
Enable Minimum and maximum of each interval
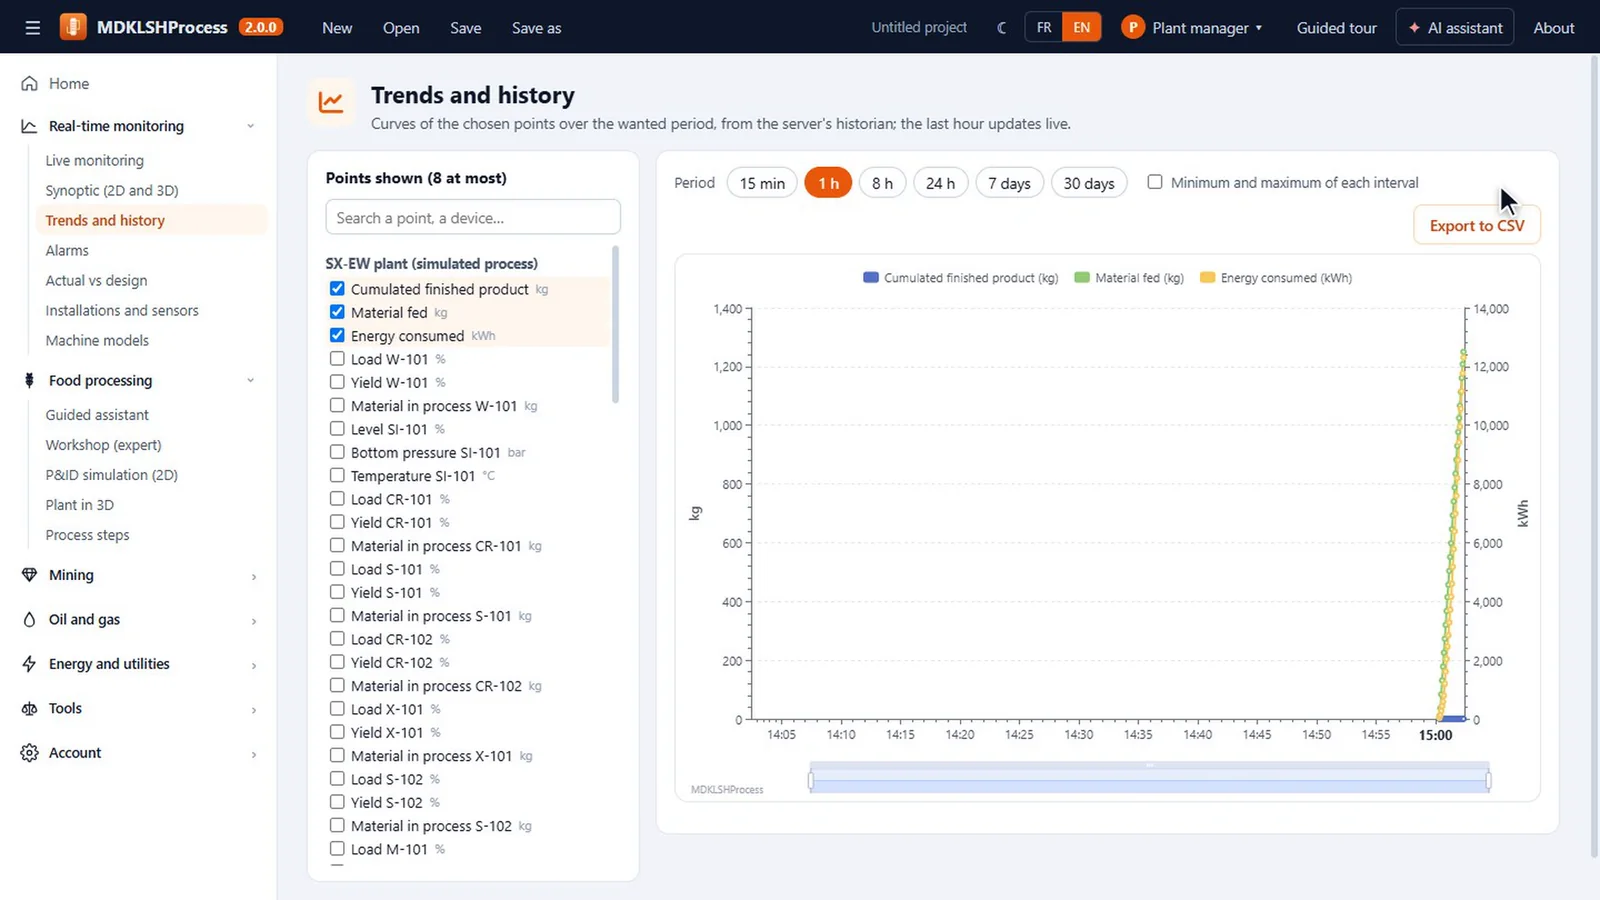1155,182
